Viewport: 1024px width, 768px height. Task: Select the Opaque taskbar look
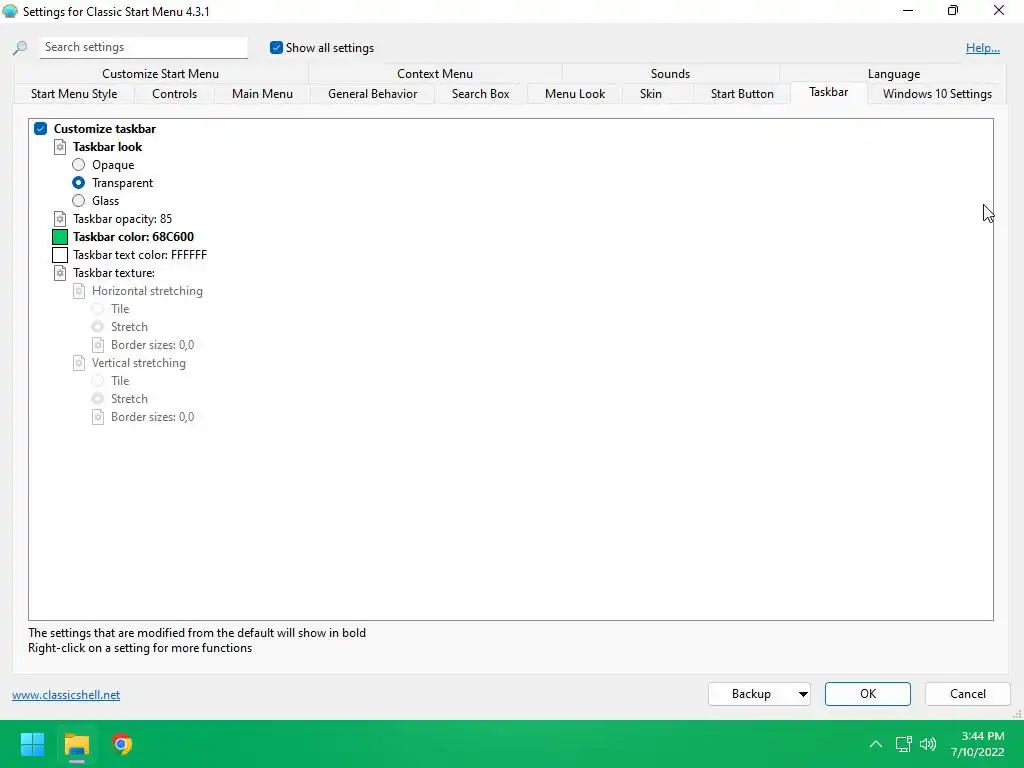click(78, 165)
